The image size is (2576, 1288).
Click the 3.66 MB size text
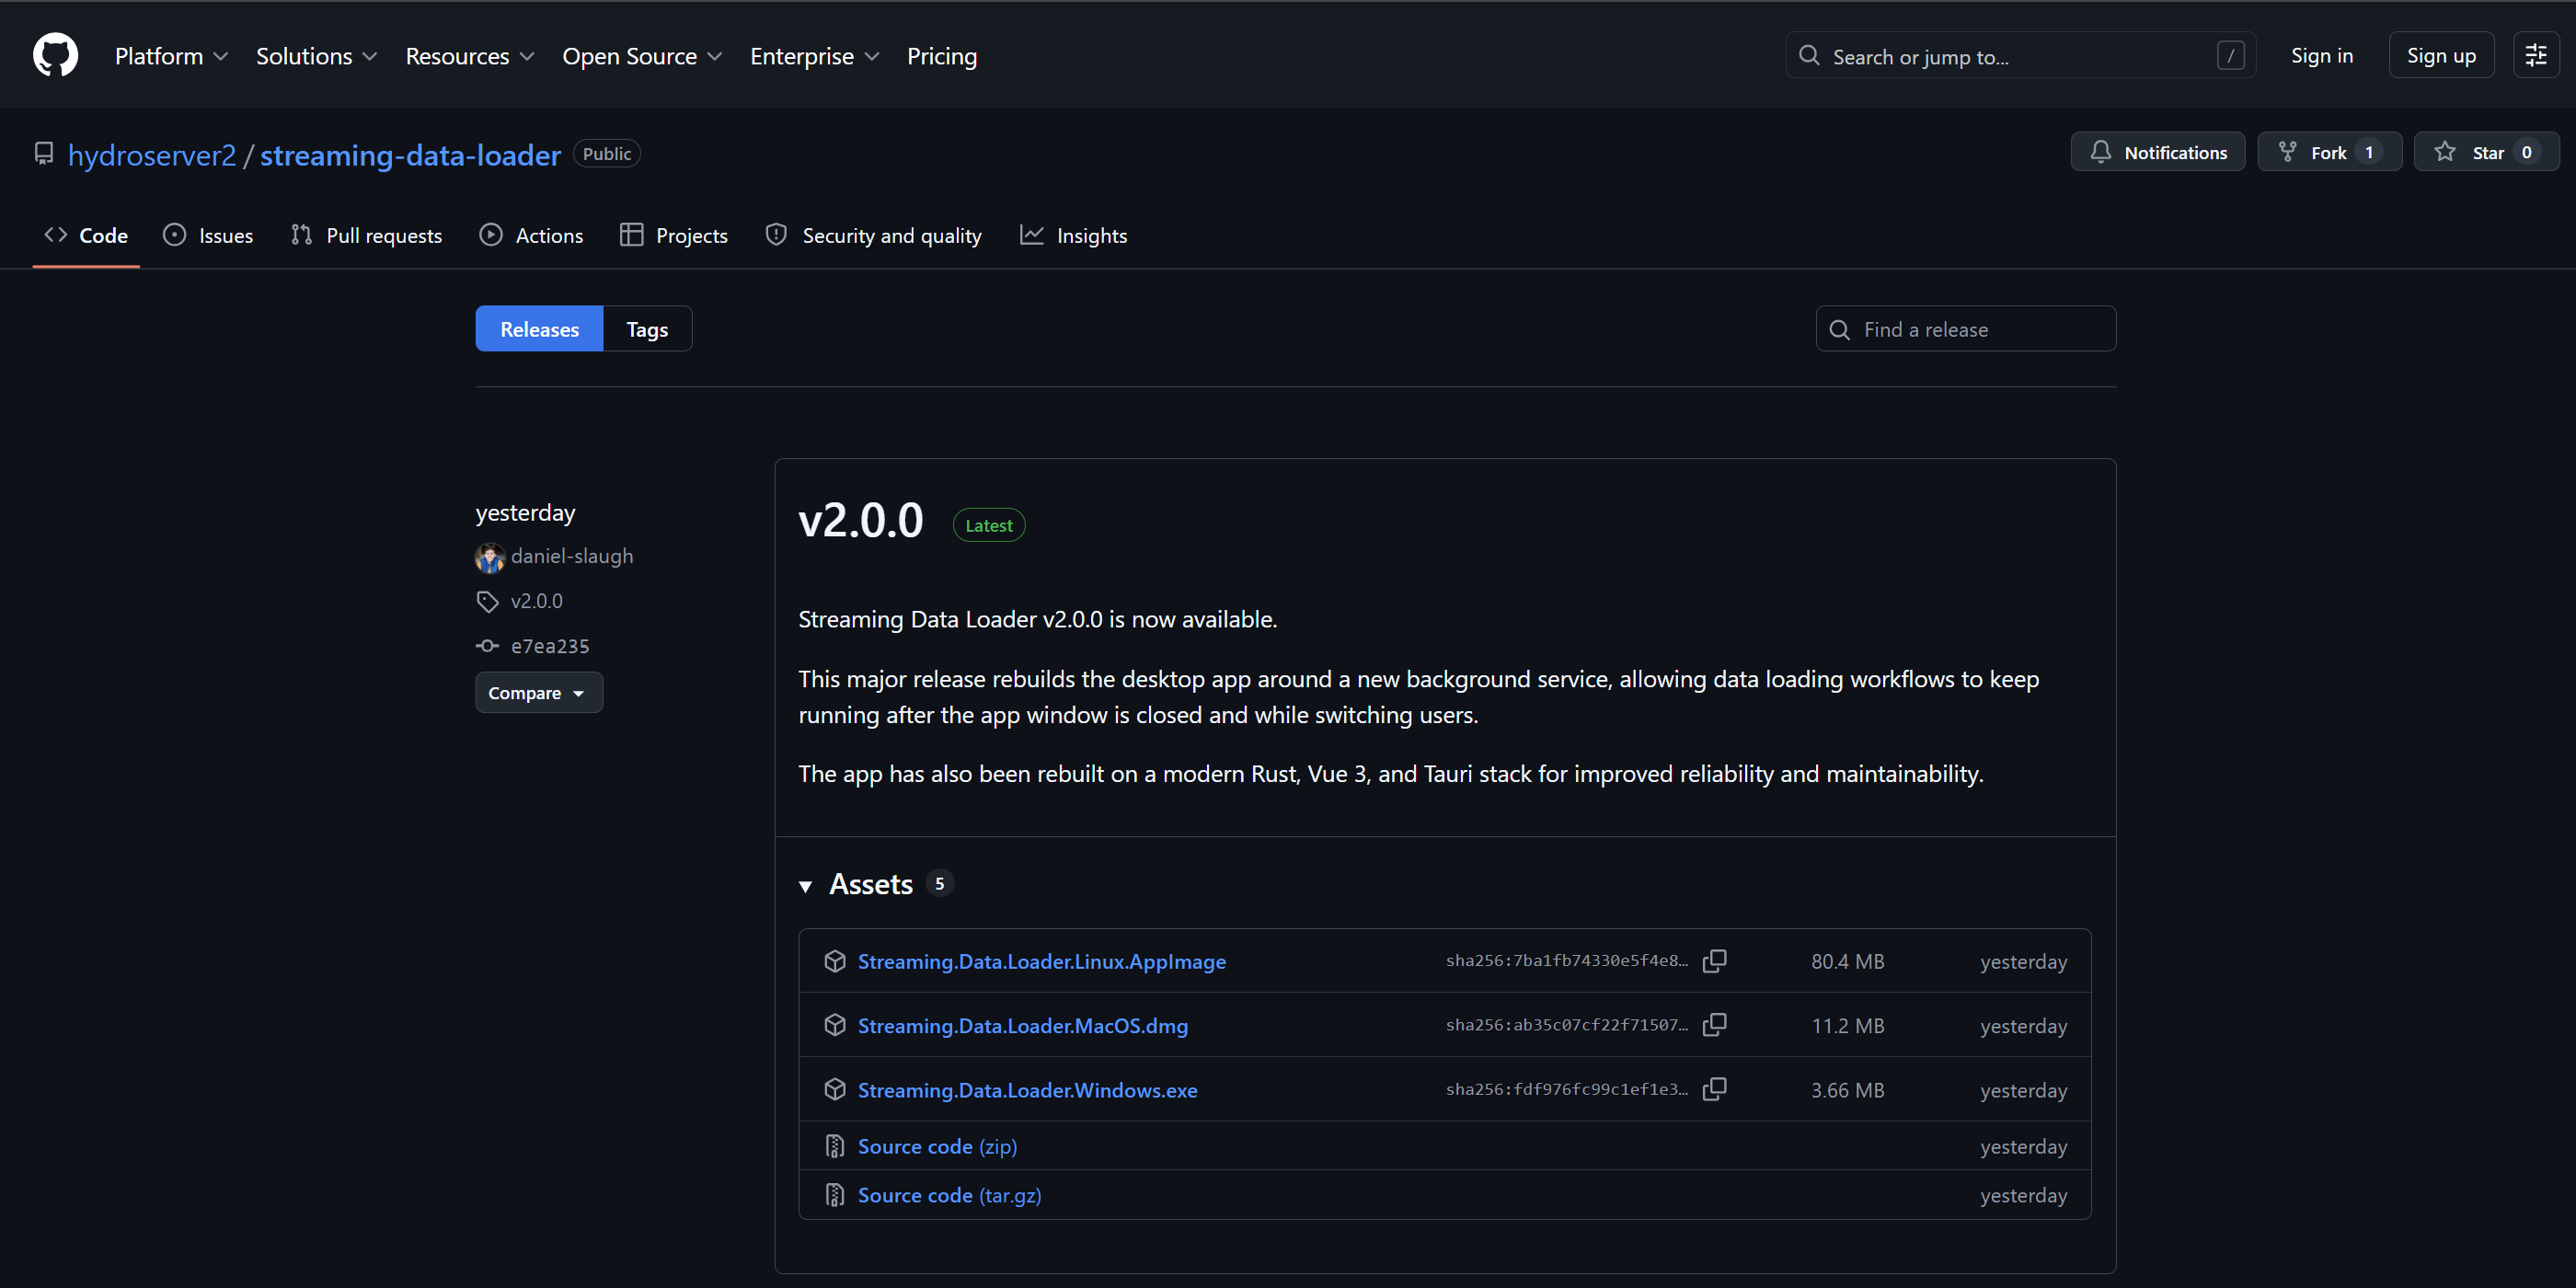click(x=1847, y=1090)
